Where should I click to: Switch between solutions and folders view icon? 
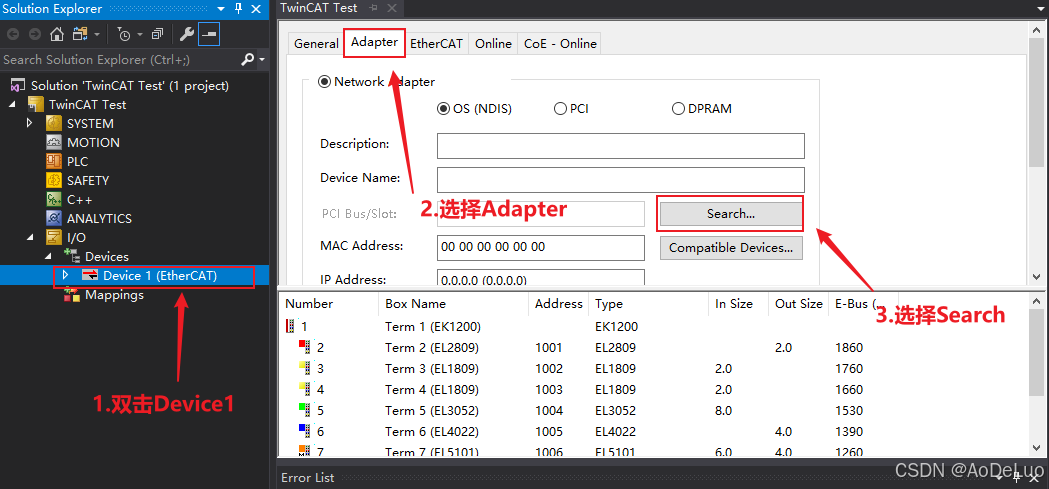point(81,33)
